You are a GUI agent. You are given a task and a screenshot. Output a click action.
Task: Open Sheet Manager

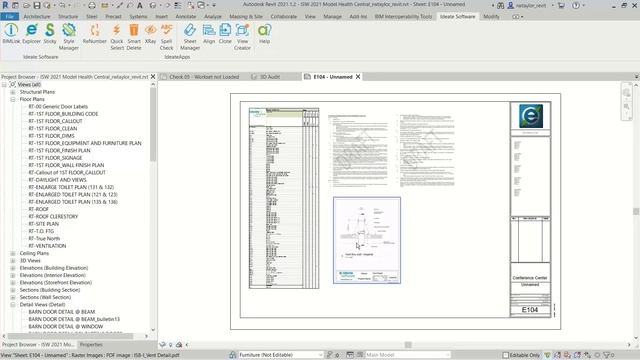[x=190, y=37]
